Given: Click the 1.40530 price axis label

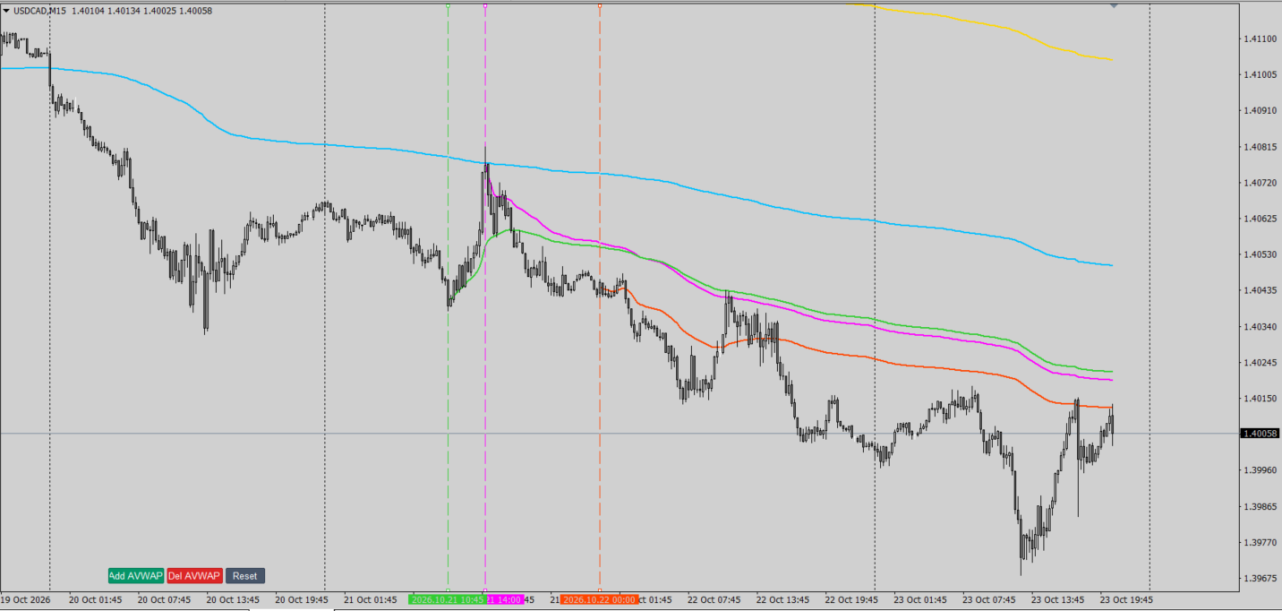Looking at the screenshot, I should coord(1258,255).
